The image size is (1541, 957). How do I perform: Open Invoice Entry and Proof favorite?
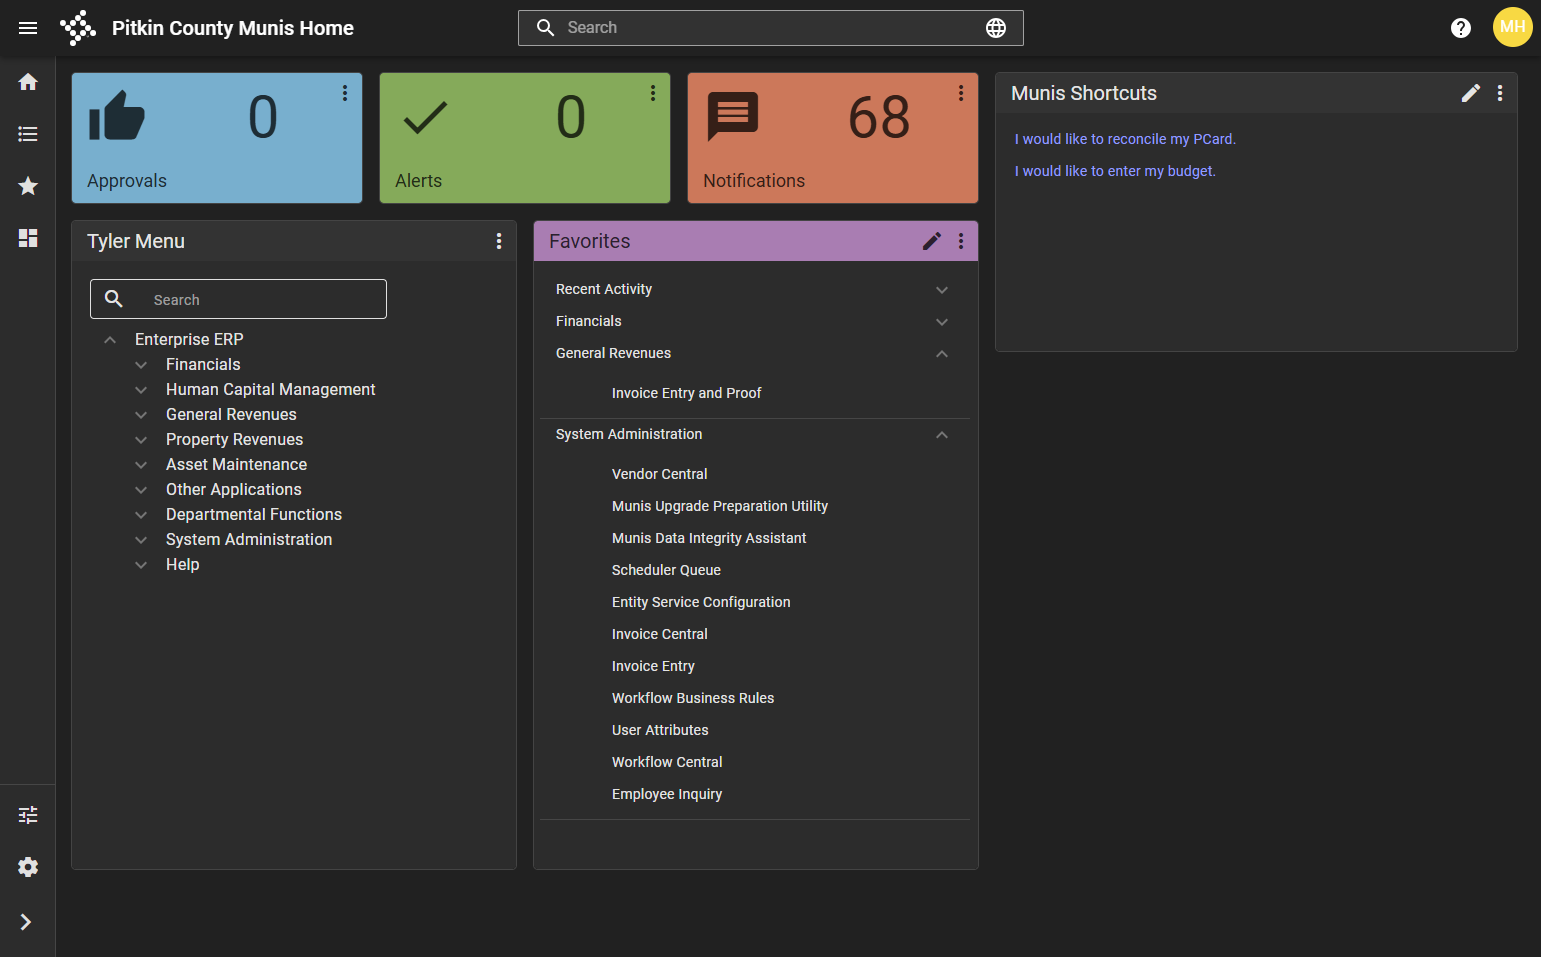tap(686, 393)
